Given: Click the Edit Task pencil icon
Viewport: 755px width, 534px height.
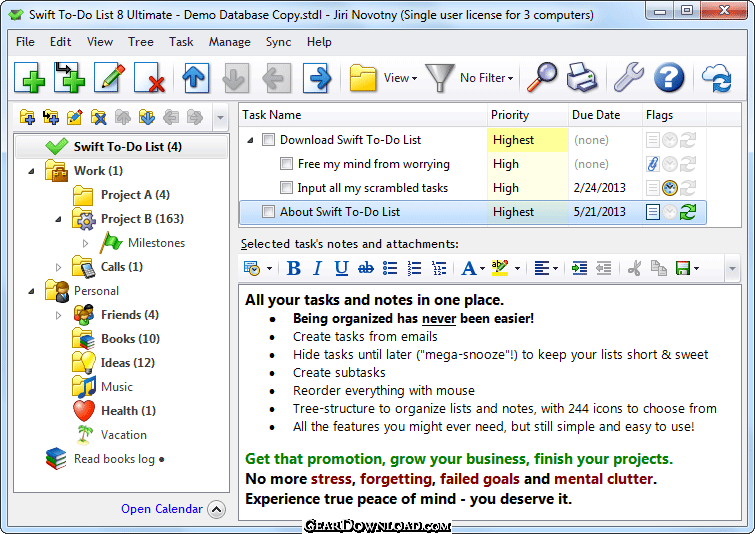Looking at the screenshot, I should pyautogui.click(x=110, y=78).
